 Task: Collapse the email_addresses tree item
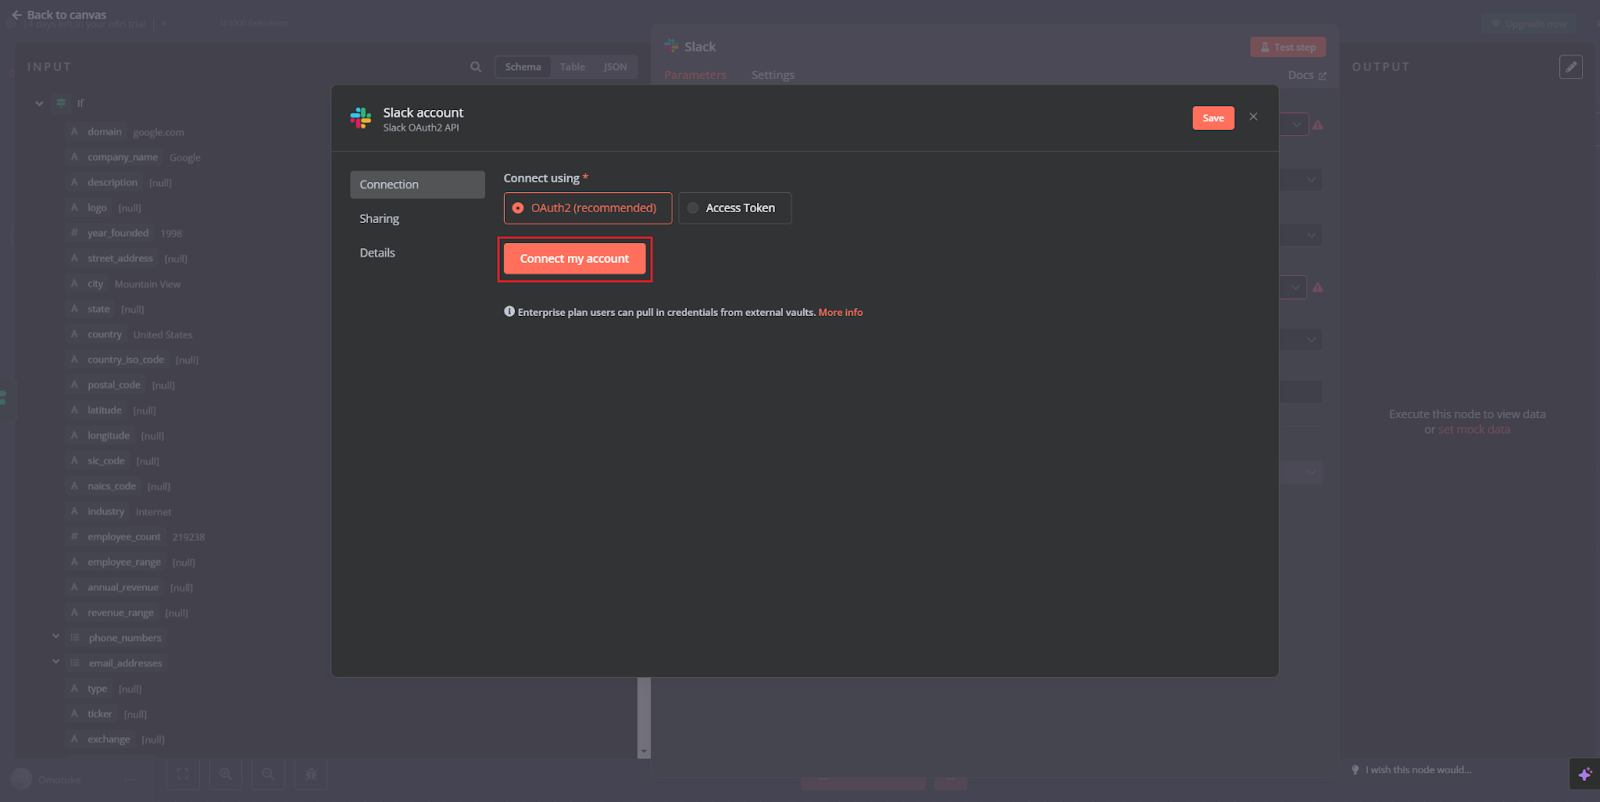[56, 662]
